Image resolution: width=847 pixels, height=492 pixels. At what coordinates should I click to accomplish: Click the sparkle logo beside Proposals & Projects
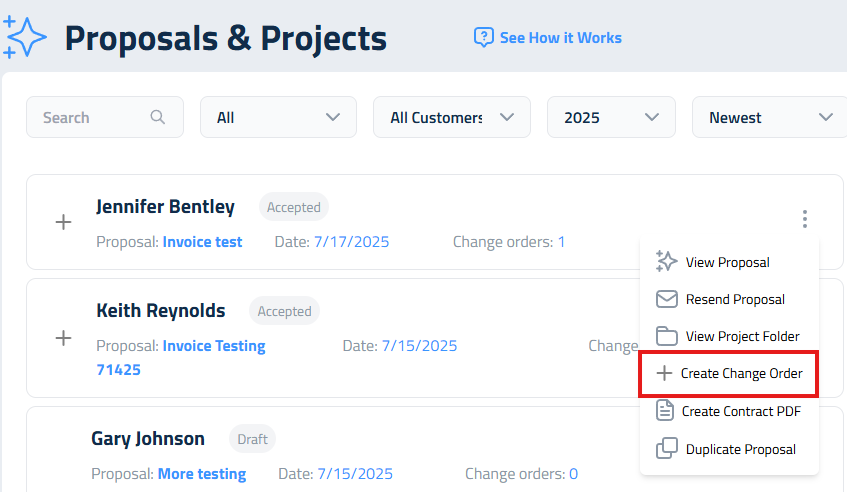[25, 37]
